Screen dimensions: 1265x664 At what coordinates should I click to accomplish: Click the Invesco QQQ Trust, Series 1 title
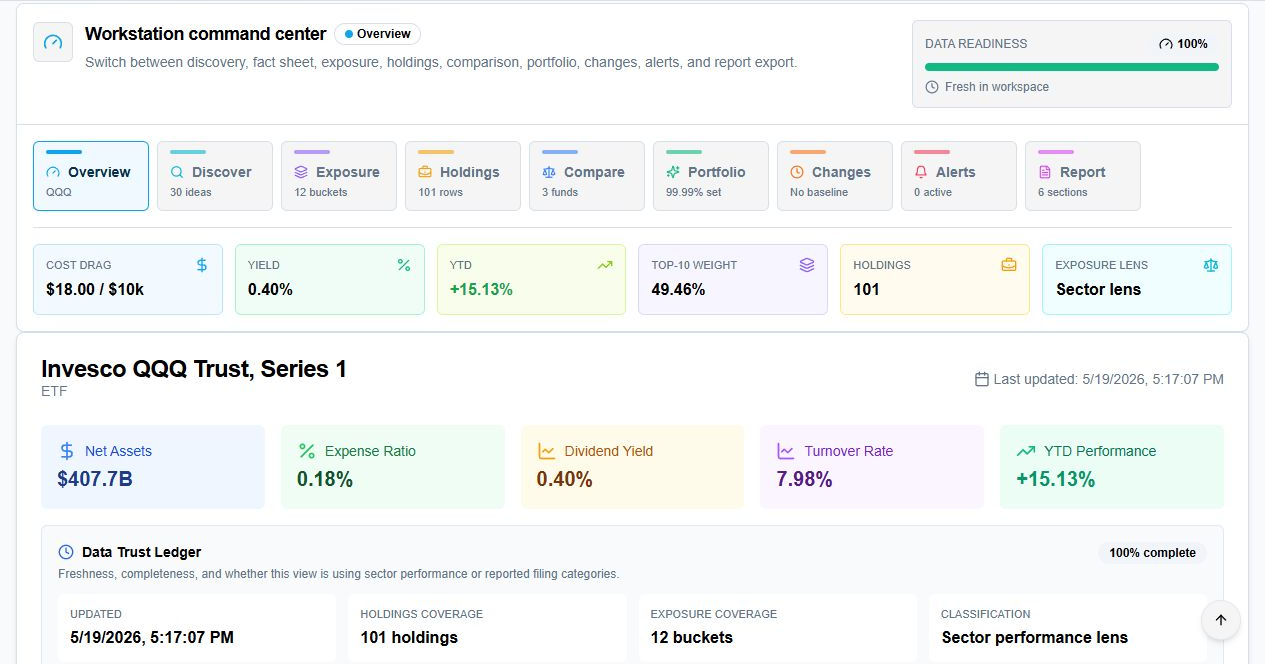point(194,369)
